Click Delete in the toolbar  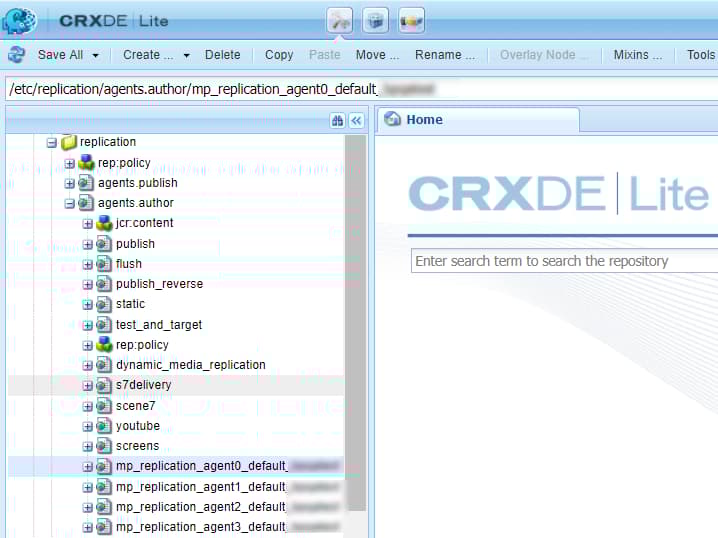click(x=223, y=55)
